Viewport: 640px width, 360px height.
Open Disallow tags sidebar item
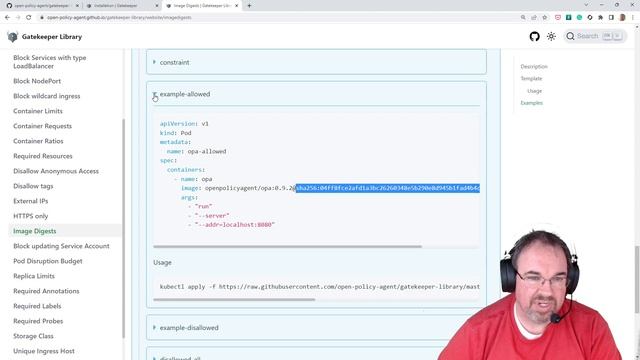tap(33, 186)
